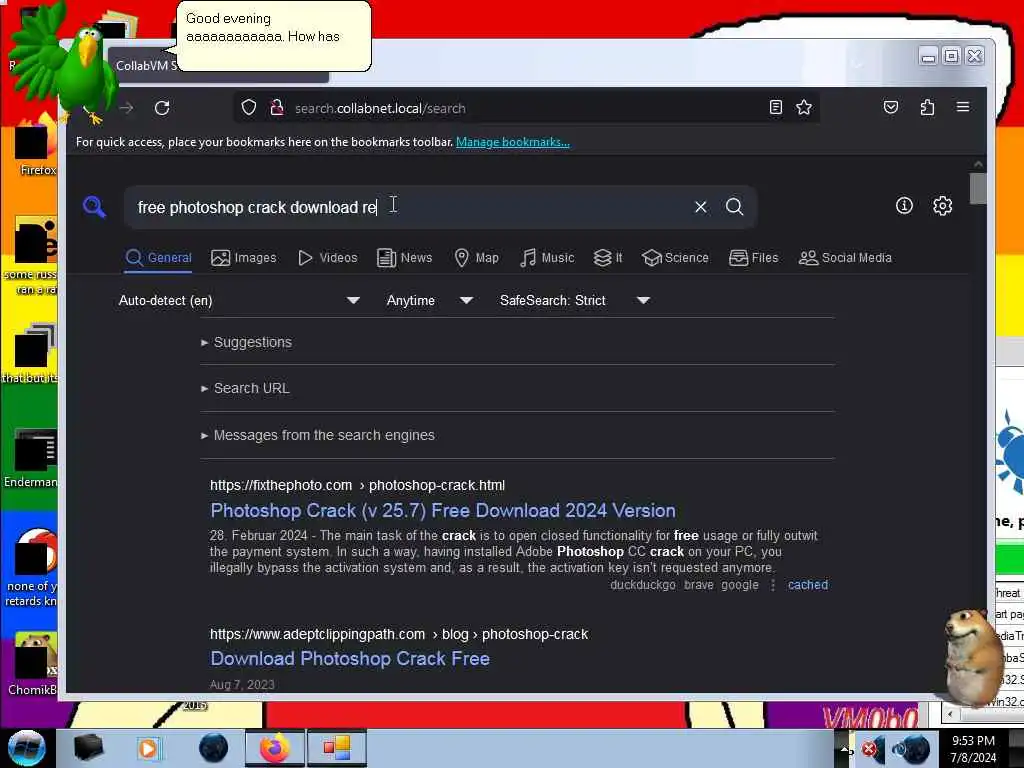This screenshot has width=1024, height=768.
Task: Switch to the Music tab
Action: (547, 258)
